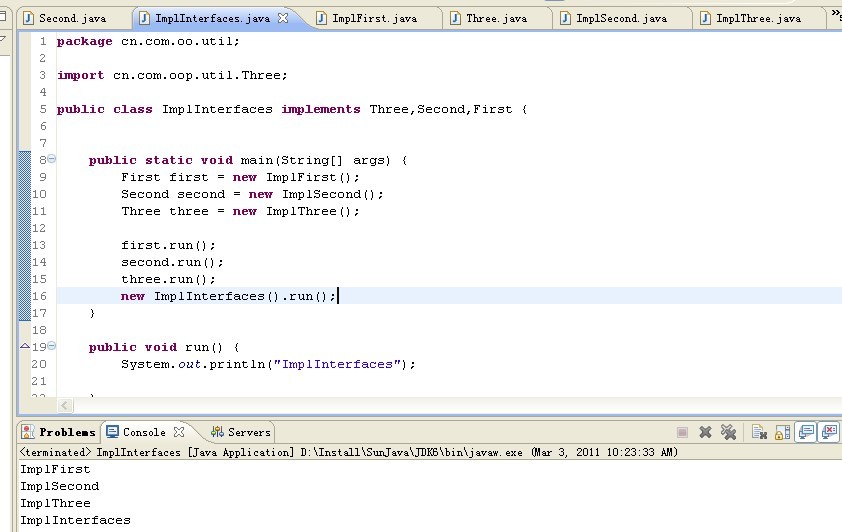Toggle show console when standard error changes
The height and width of the screenshot is (532, 842).
click(830, 432)
